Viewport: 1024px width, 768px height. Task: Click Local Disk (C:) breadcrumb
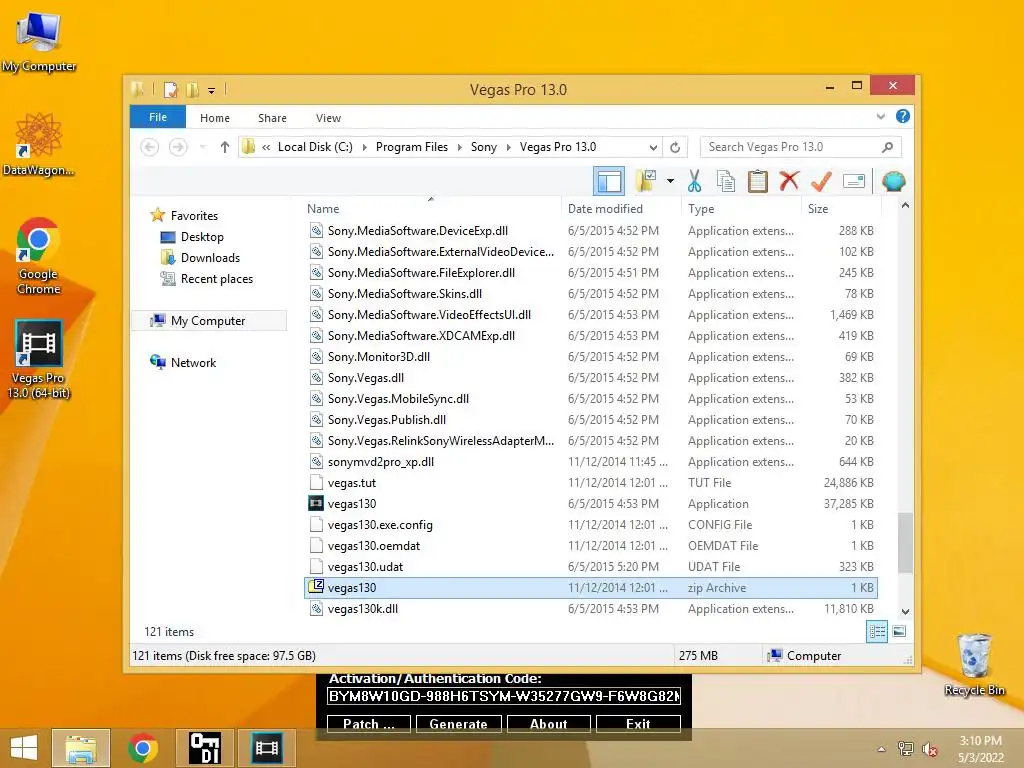[315, 147]
